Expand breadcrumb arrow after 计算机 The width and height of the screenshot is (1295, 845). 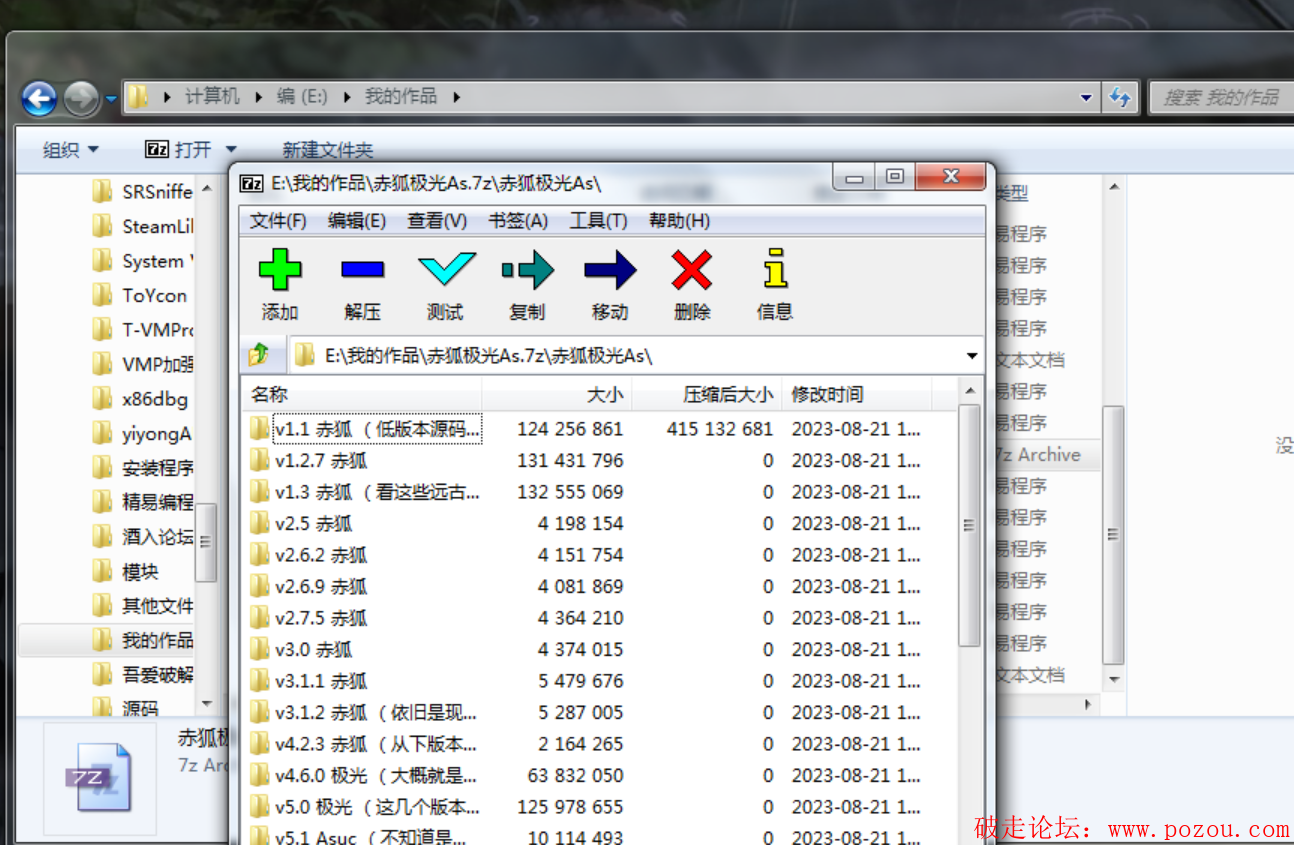pos(258,97)
